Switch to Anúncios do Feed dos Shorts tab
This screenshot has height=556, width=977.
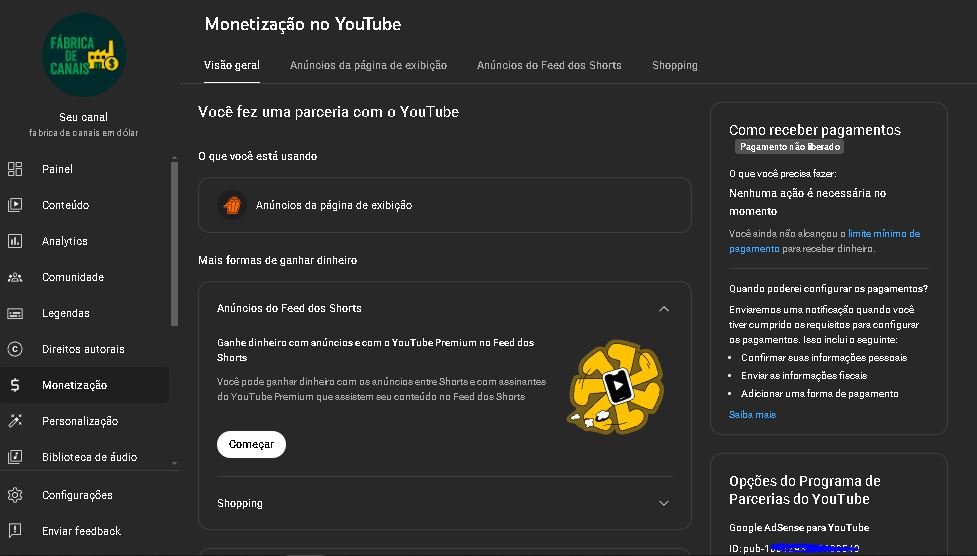(x=549, y=65)
